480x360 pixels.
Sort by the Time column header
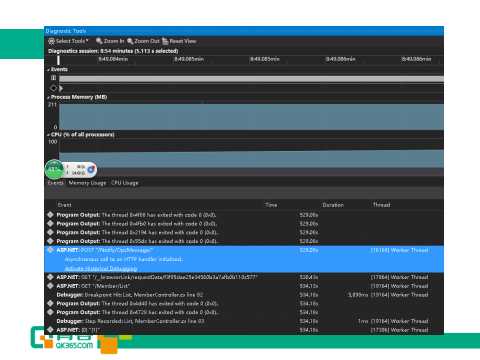coord(271,205)
